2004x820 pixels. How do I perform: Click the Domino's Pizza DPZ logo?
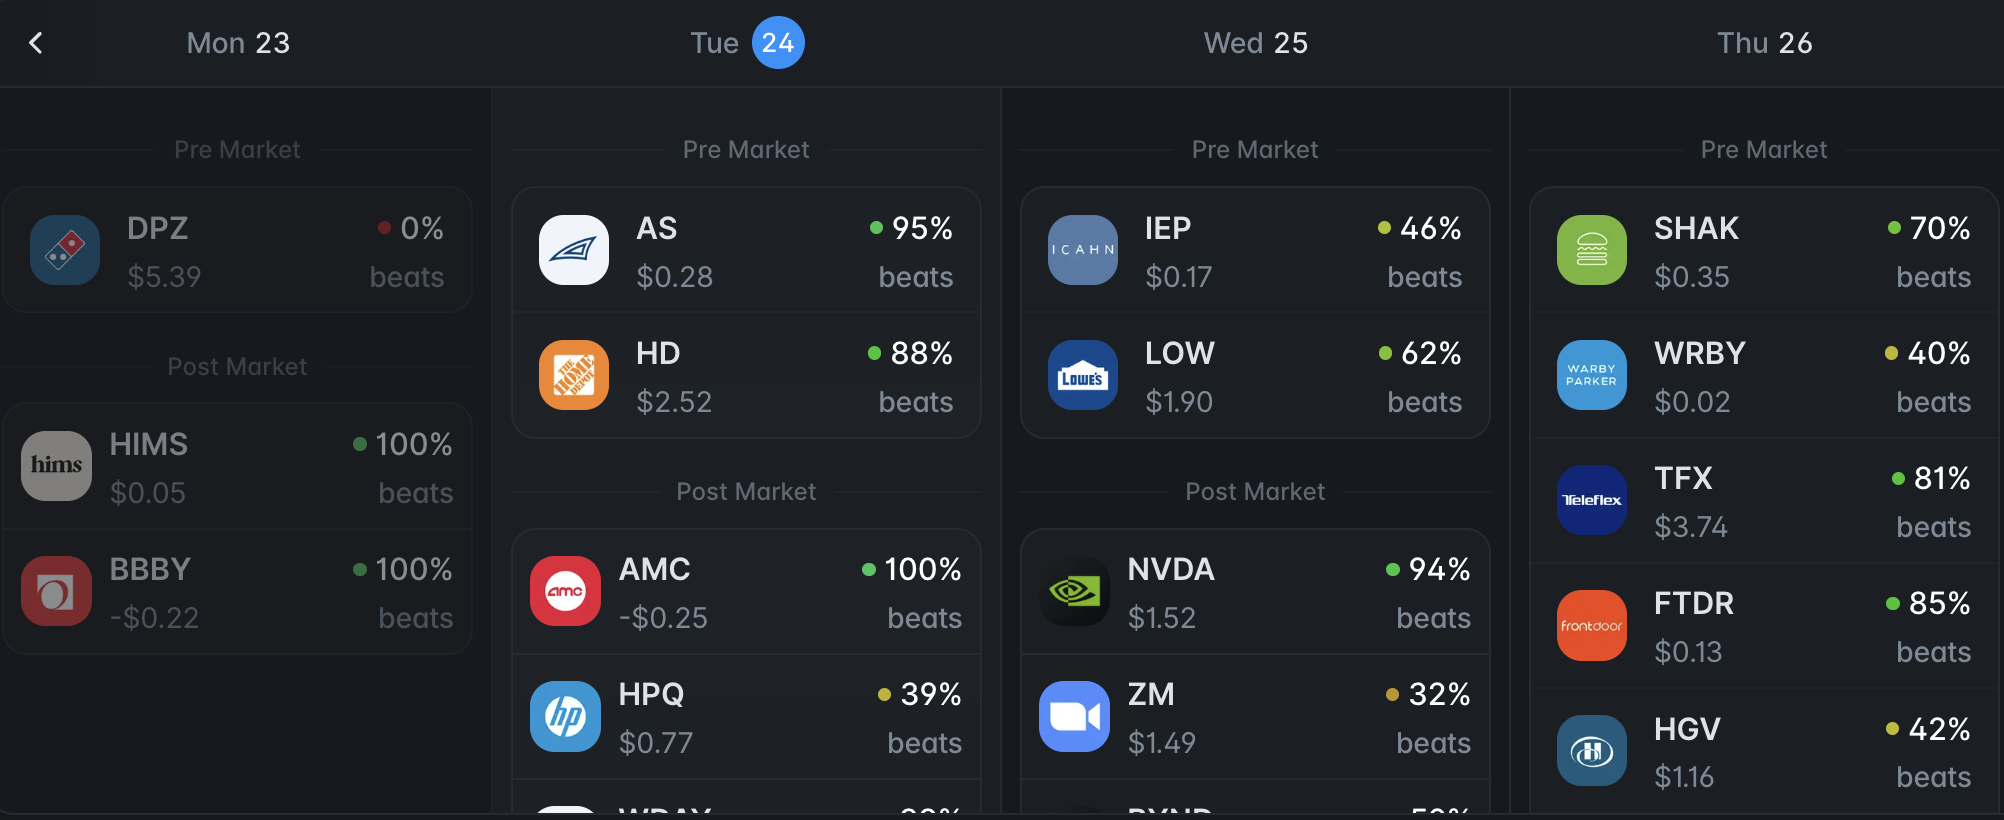66,250
